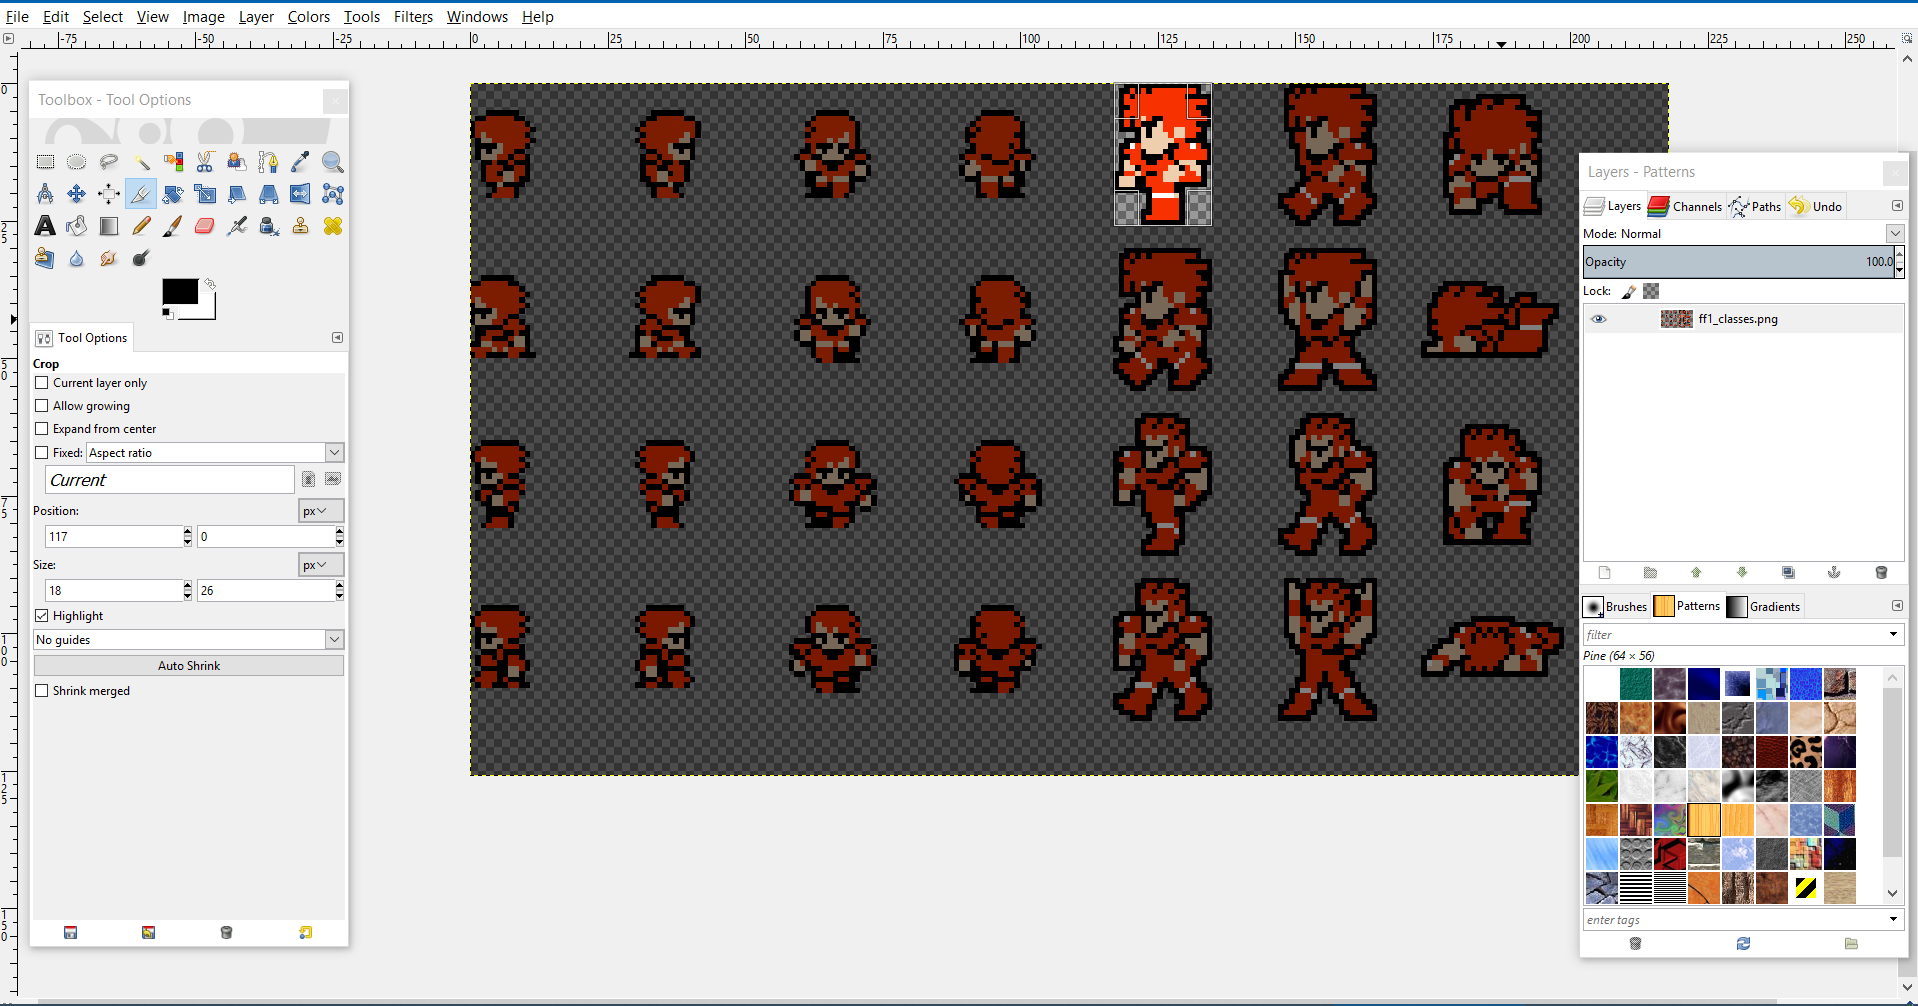Select the Scissors Select tool
Viewport: 1918px width, 1006px height.
[x=205, y=162]
